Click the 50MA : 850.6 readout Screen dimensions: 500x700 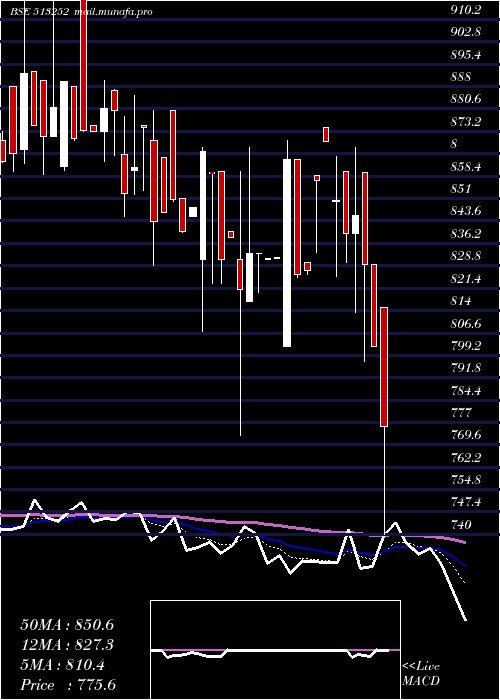tap(67, 625)
